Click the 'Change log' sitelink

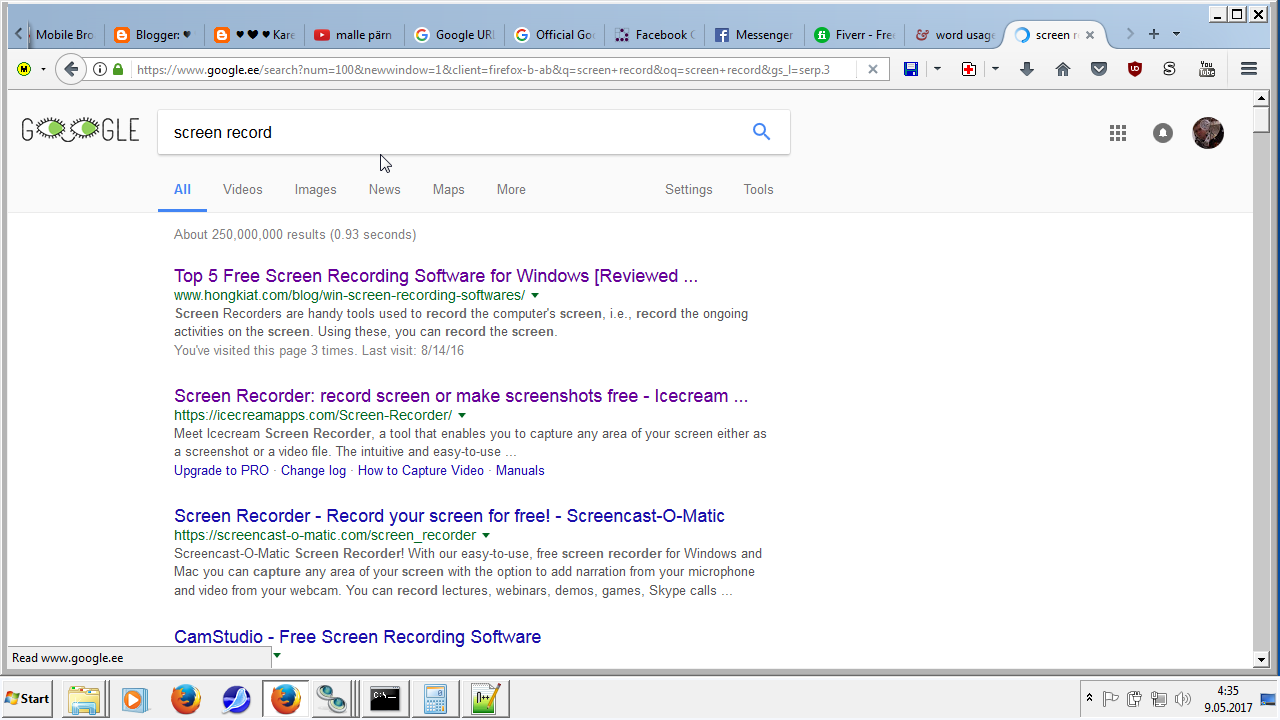click(313, 470)
